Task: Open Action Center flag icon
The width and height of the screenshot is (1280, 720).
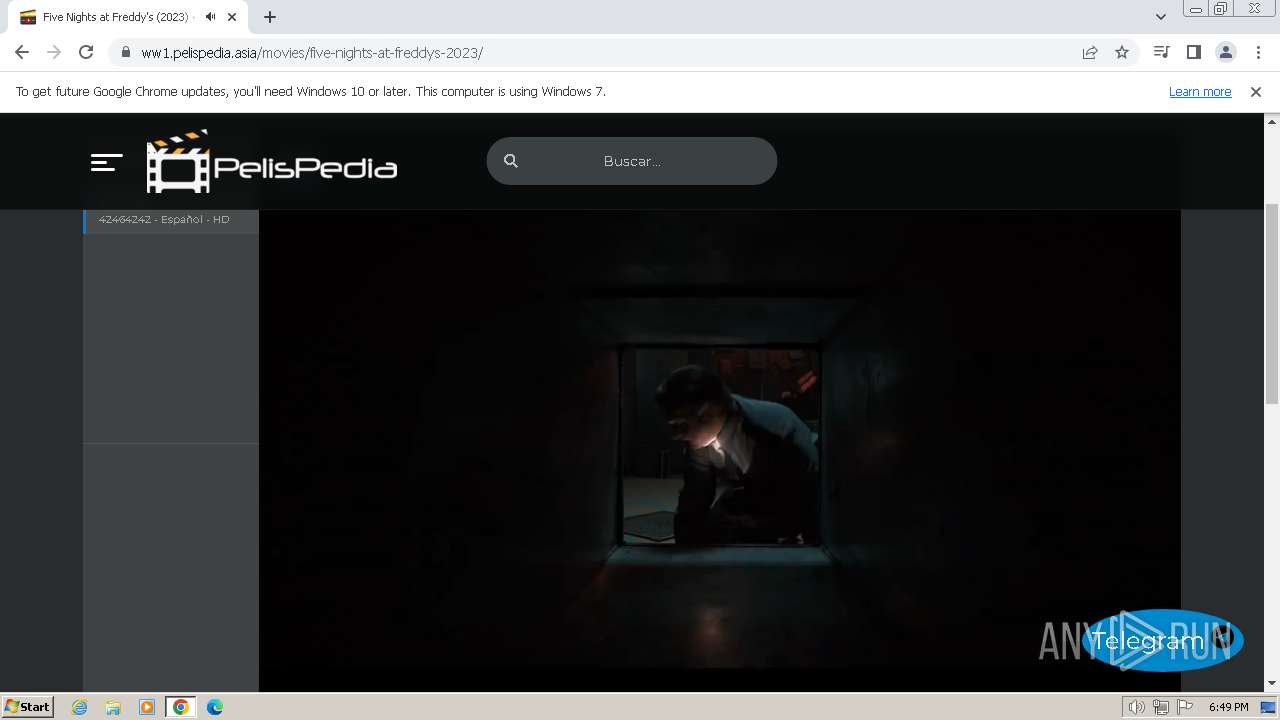Action: tap(1185, 707)
